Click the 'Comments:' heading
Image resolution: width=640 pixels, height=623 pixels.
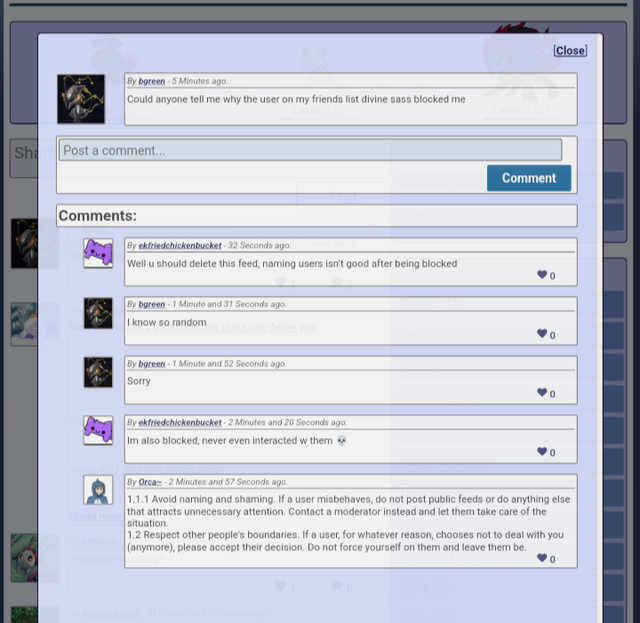(x=98, y=216)
